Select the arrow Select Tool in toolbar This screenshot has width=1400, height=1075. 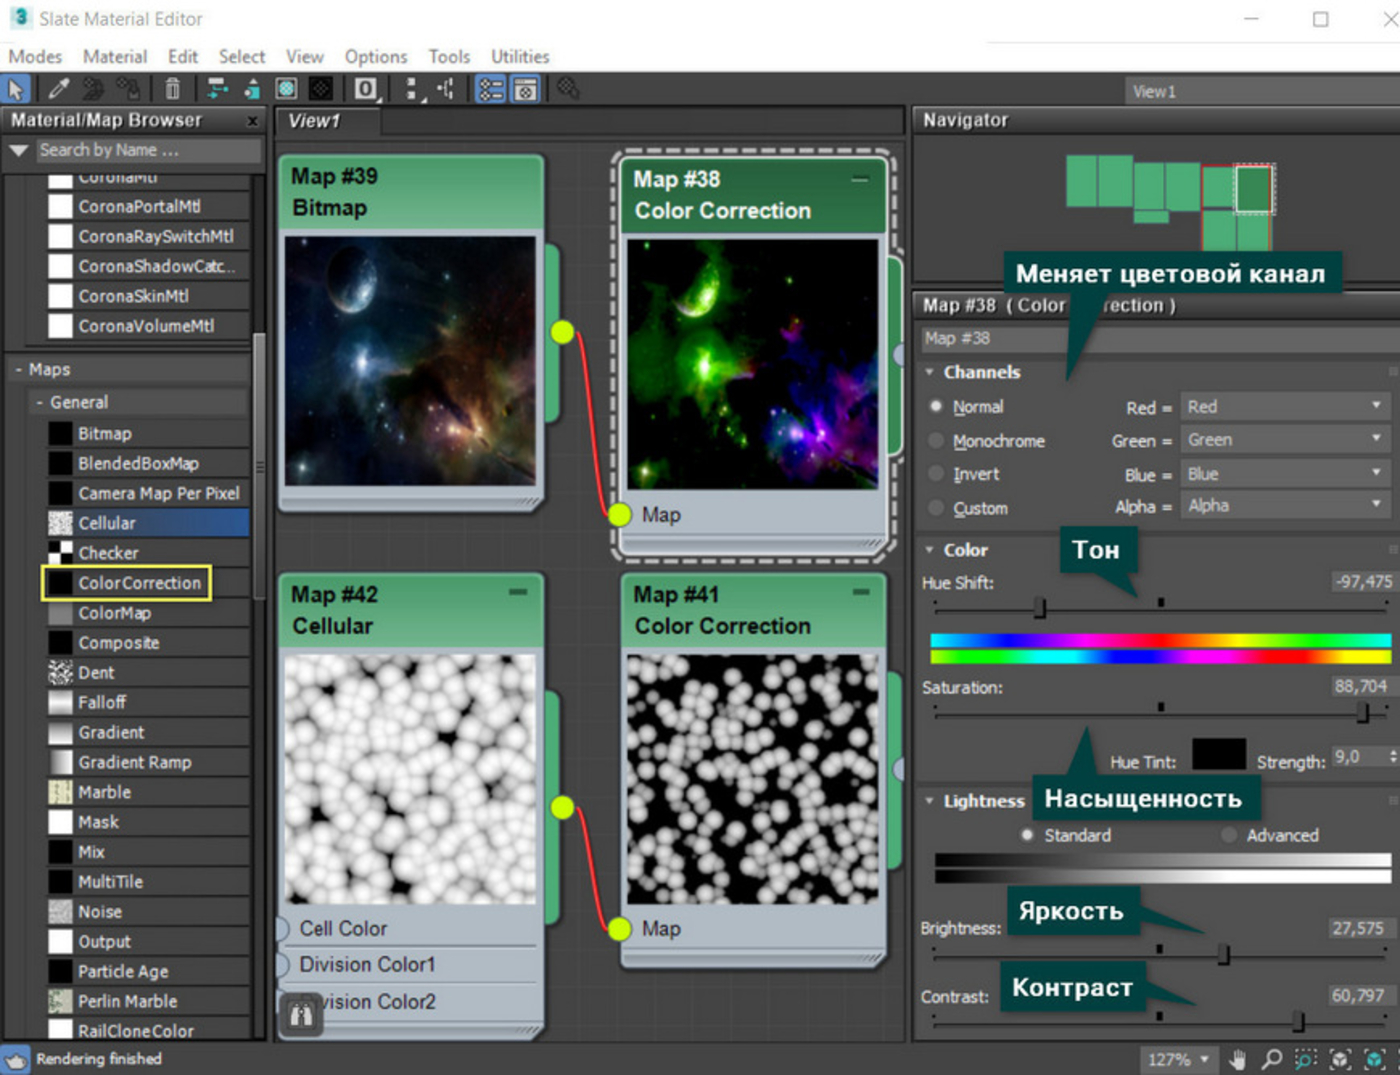click(x=16, y=89)
